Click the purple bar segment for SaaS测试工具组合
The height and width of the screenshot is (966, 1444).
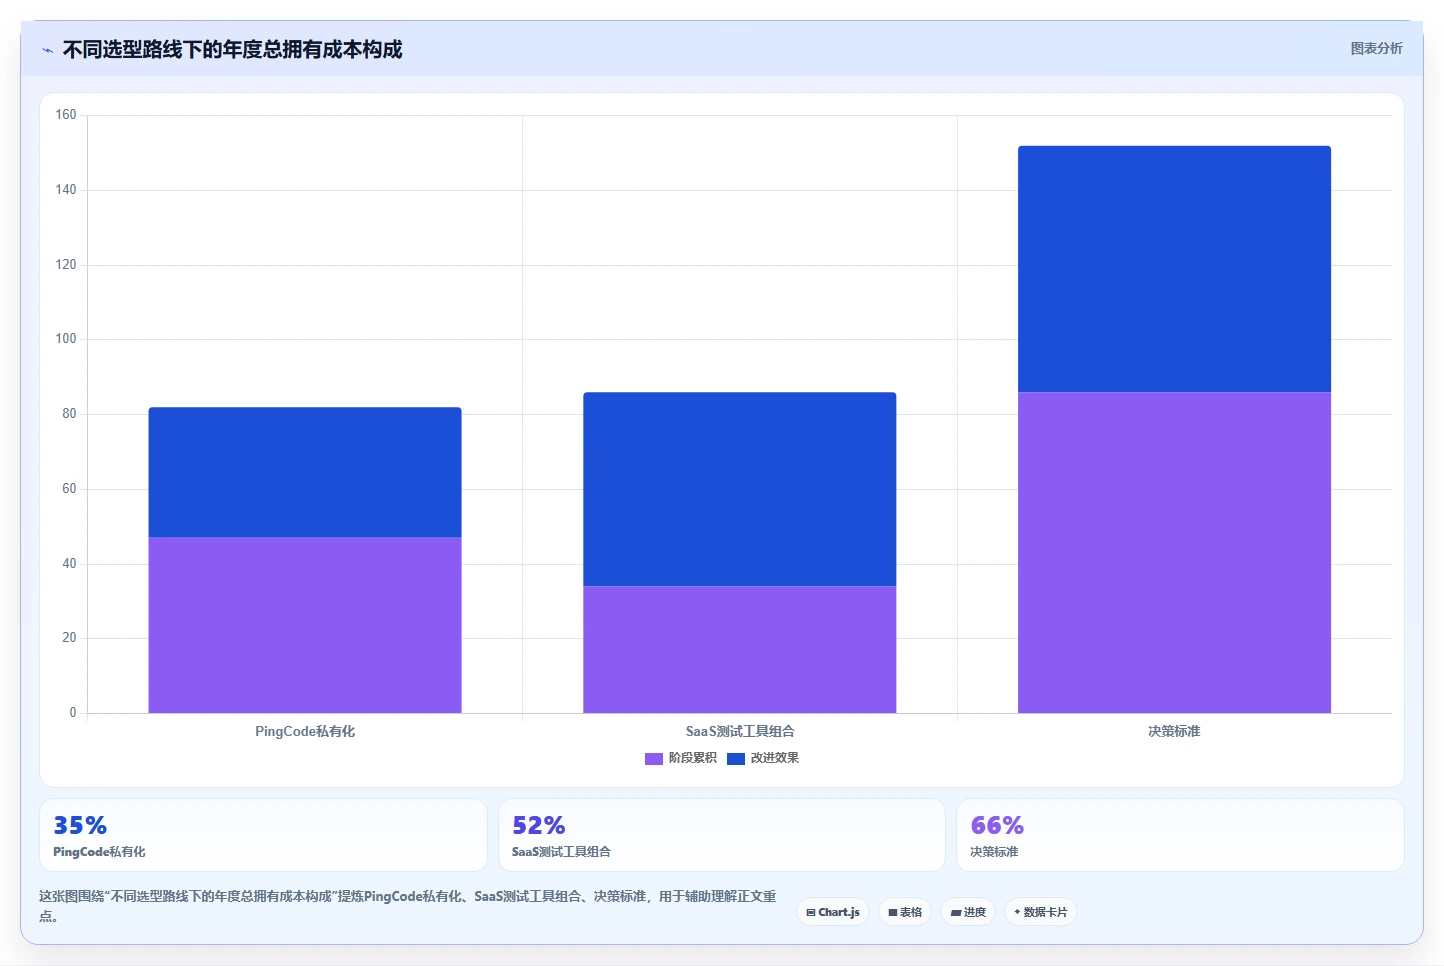(x=740, y=649)
